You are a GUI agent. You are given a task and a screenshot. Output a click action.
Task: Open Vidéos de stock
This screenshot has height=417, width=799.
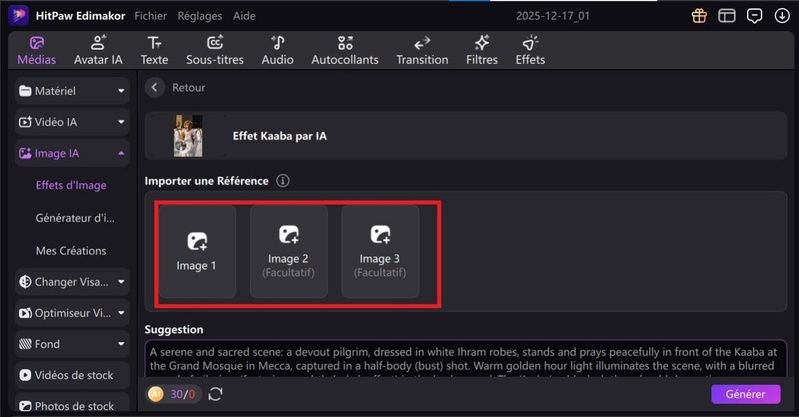[72, 375]
